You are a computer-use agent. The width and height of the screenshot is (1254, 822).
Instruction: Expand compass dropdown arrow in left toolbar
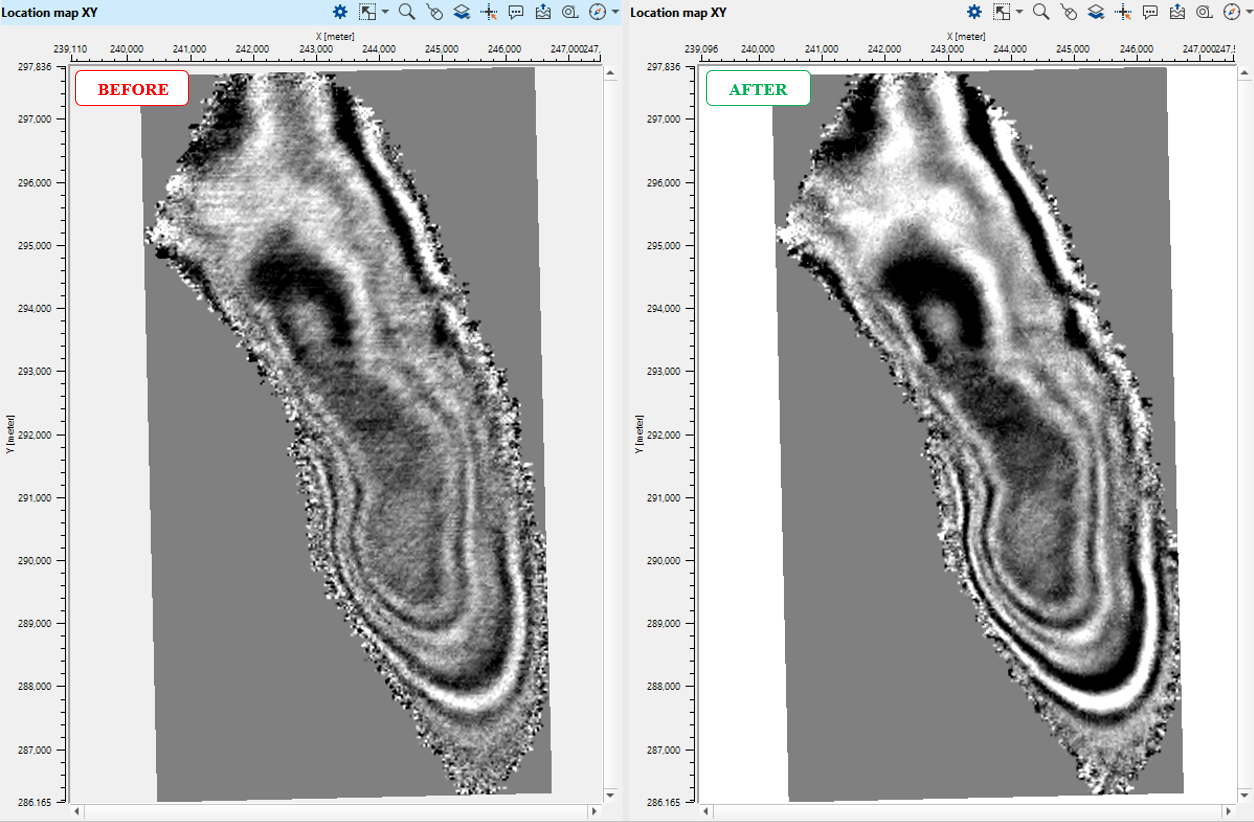click(615, 12)
